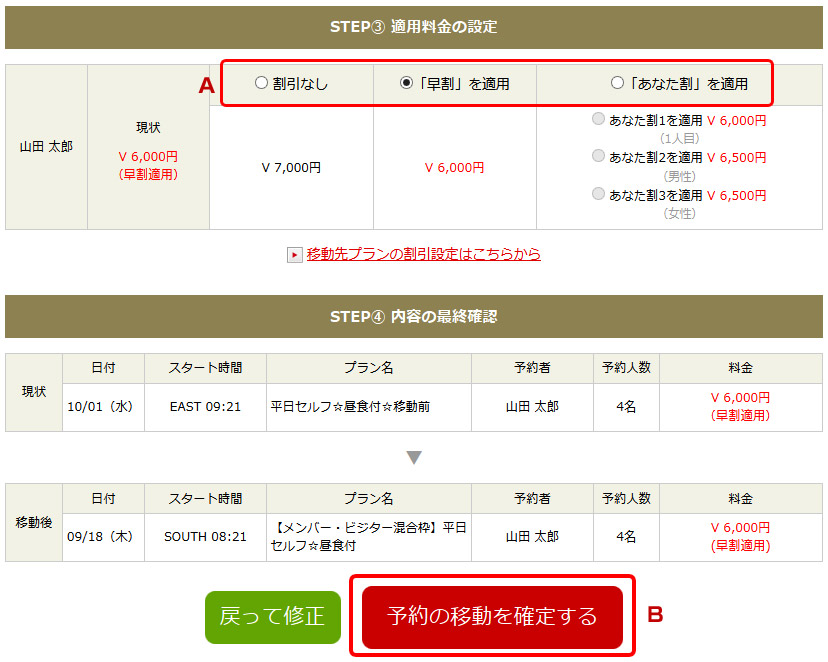The image size is (828, 662).
Task: Select the 割引なし radio button
Action: pyautogui.click(x=261, y=83)
